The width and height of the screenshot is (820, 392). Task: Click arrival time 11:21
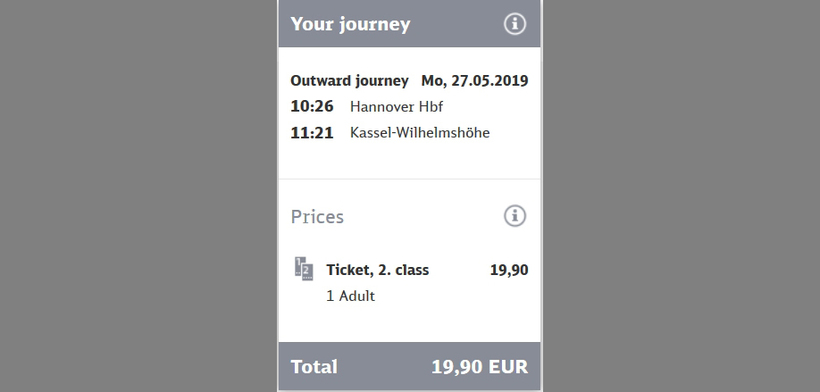[x=312, y=133]
